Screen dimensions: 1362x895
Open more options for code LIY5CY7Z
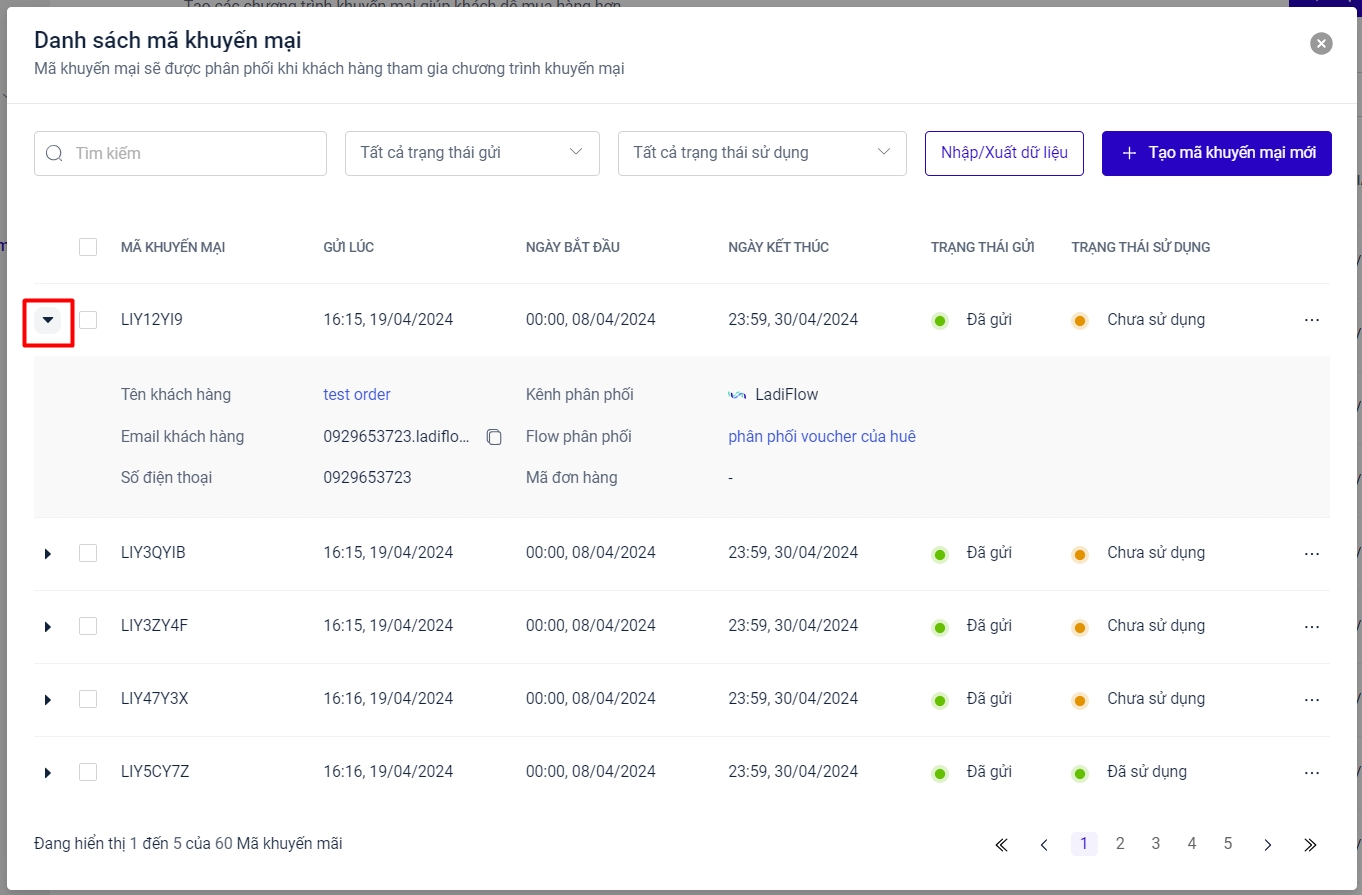point(1312,772)
